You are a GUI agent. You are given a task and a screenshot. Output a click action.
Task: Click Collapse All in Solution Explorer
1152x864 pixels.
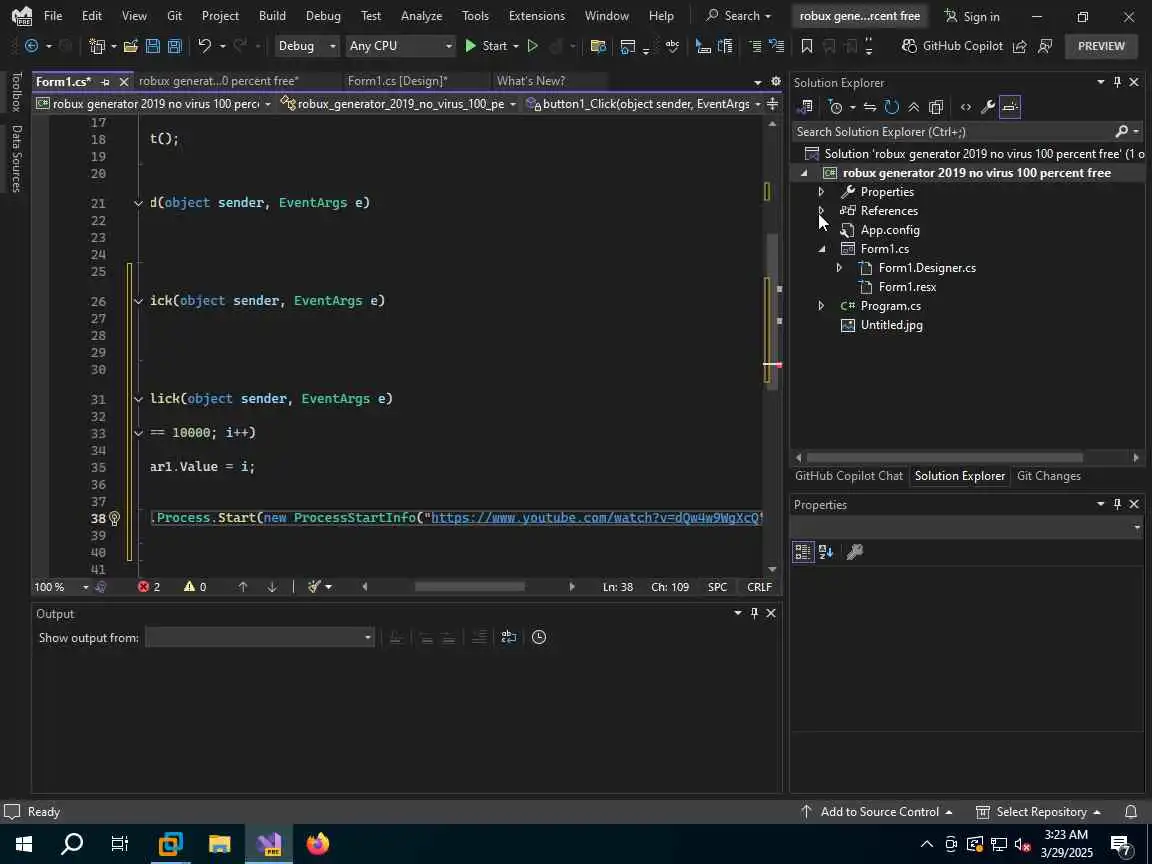[913, 107]
